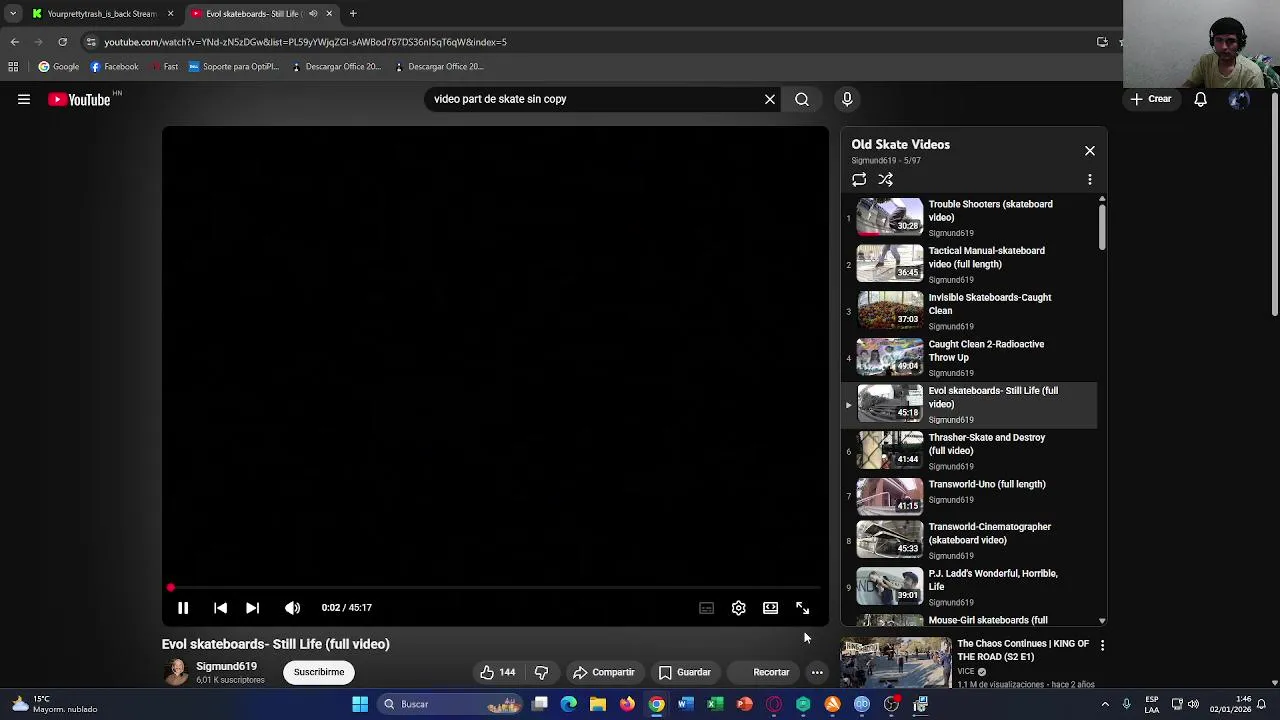Open YouTube notifications bell
Image resolution: width=1280 pixels, height=720 pixels.
point(1200,99)
